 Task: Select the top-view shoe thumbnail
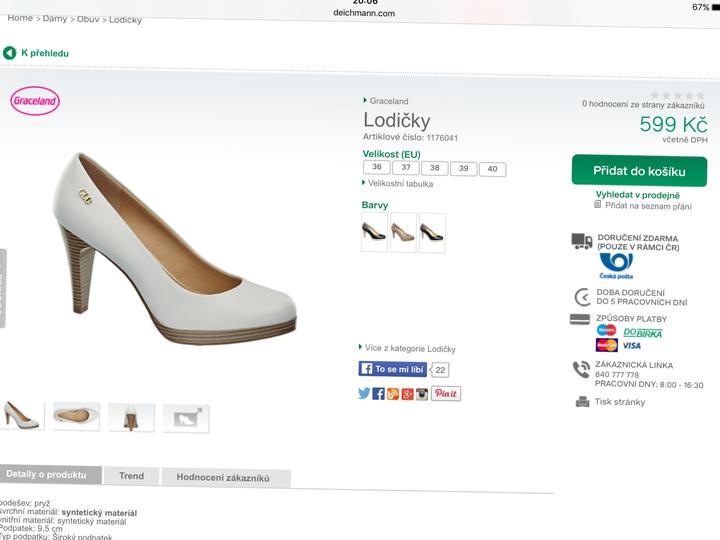(77, 415)
